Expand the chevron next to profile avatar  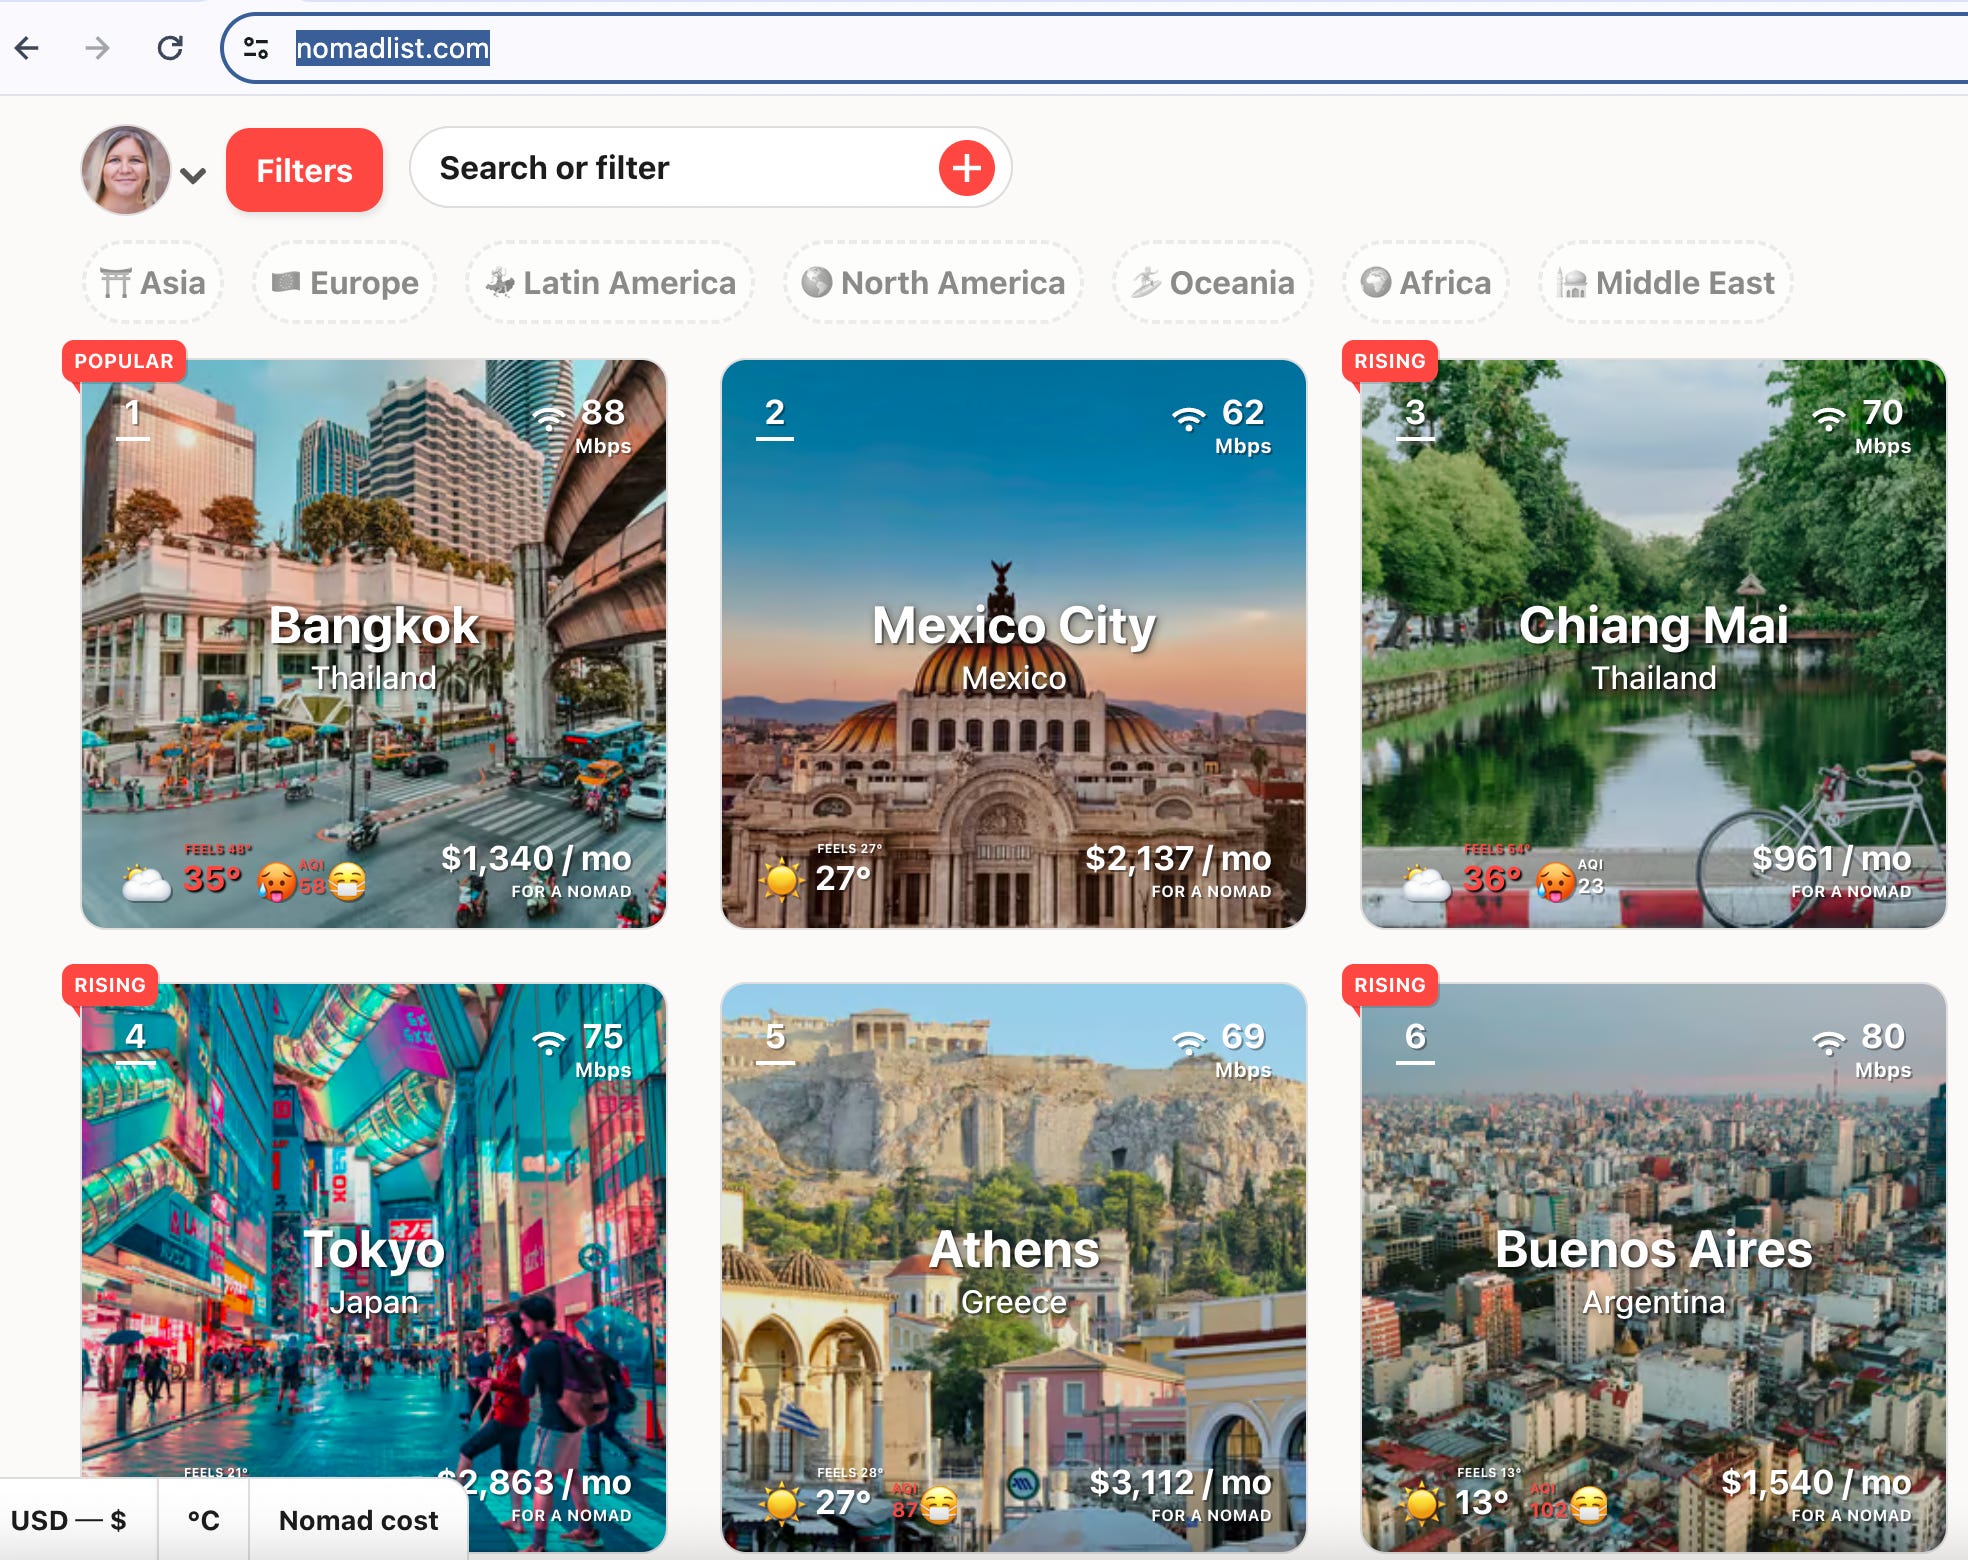[x=193, y=176]
